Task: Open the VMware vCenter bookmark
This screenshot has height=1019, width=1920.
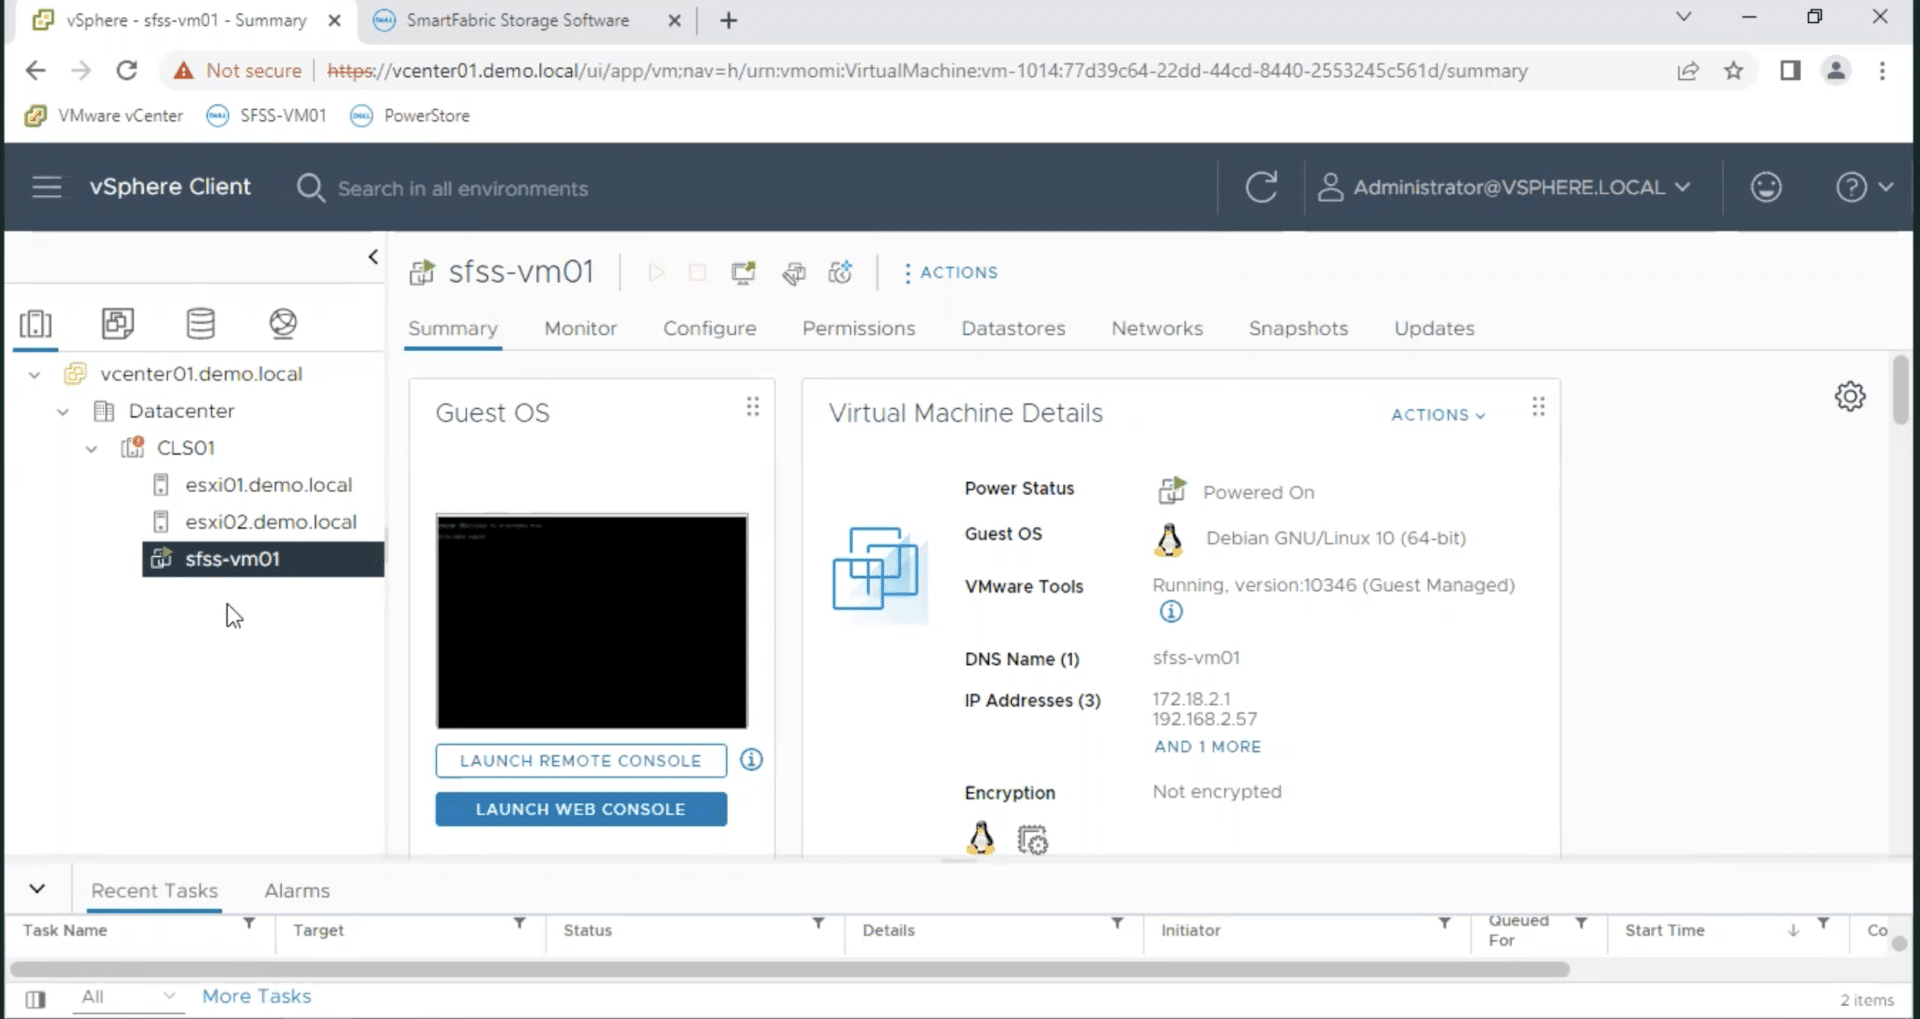Action: (x=104, y=116)
